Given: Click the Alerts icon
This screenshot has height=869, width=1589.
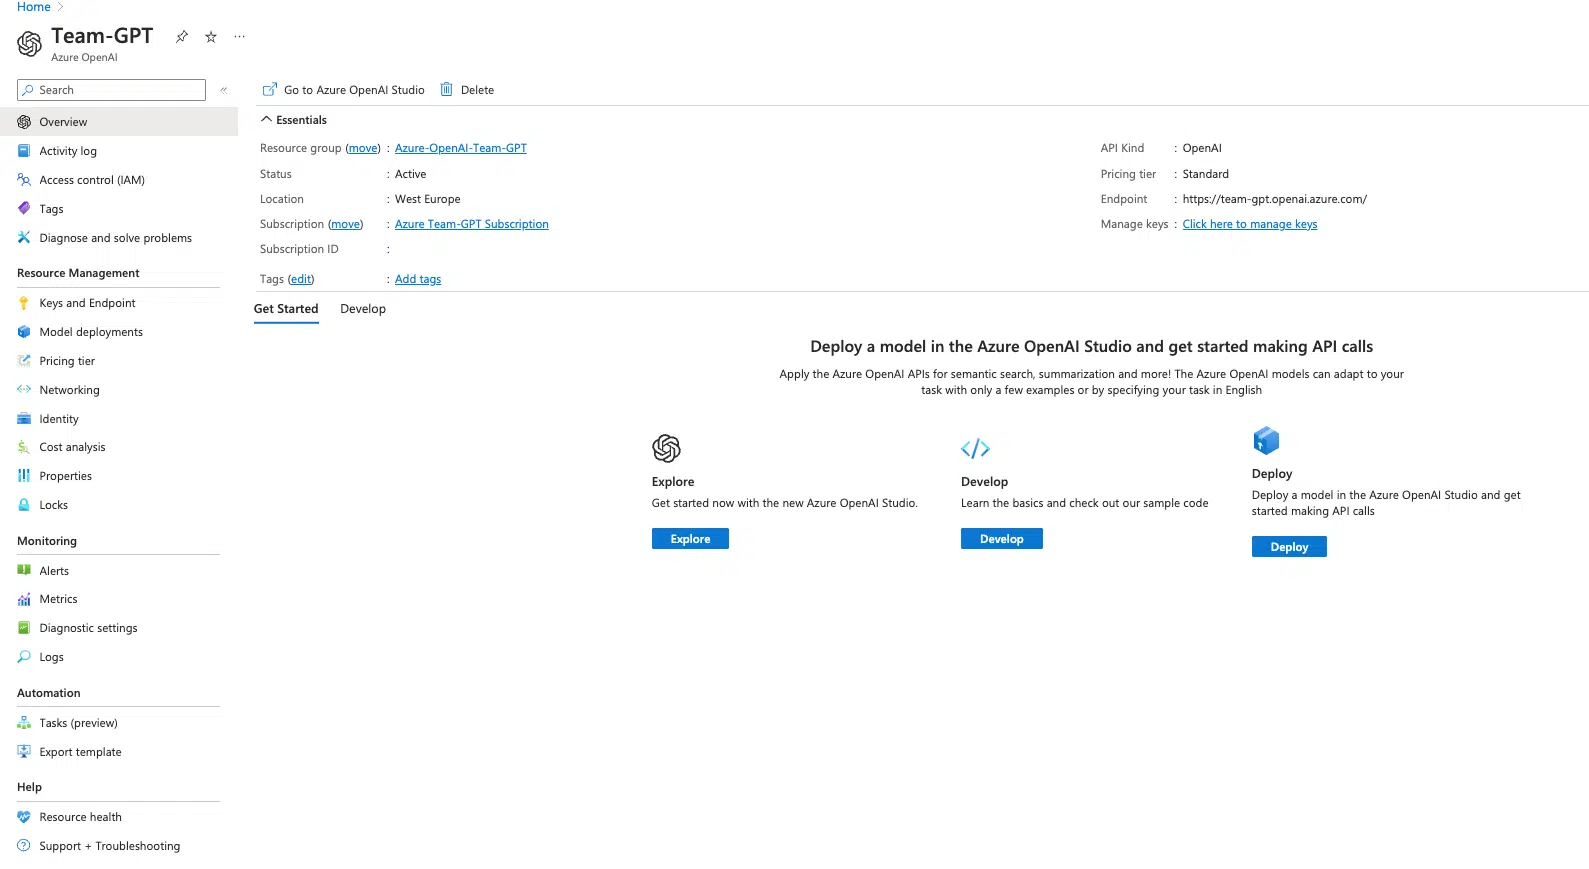Looking at the screenshot, I should [24, 571].
